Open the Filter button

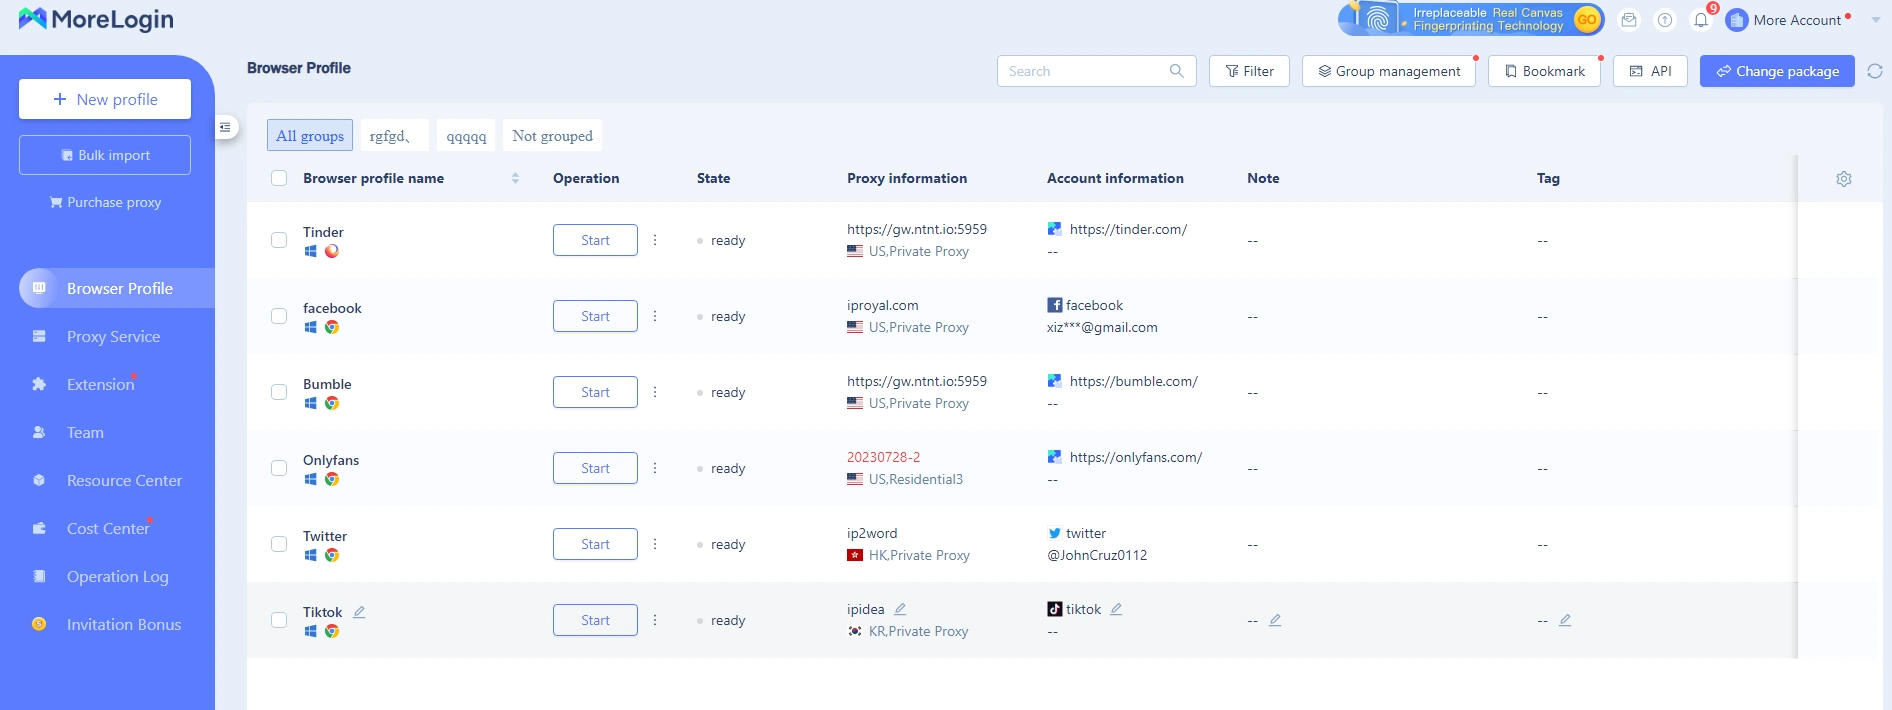pos(1249,71)
